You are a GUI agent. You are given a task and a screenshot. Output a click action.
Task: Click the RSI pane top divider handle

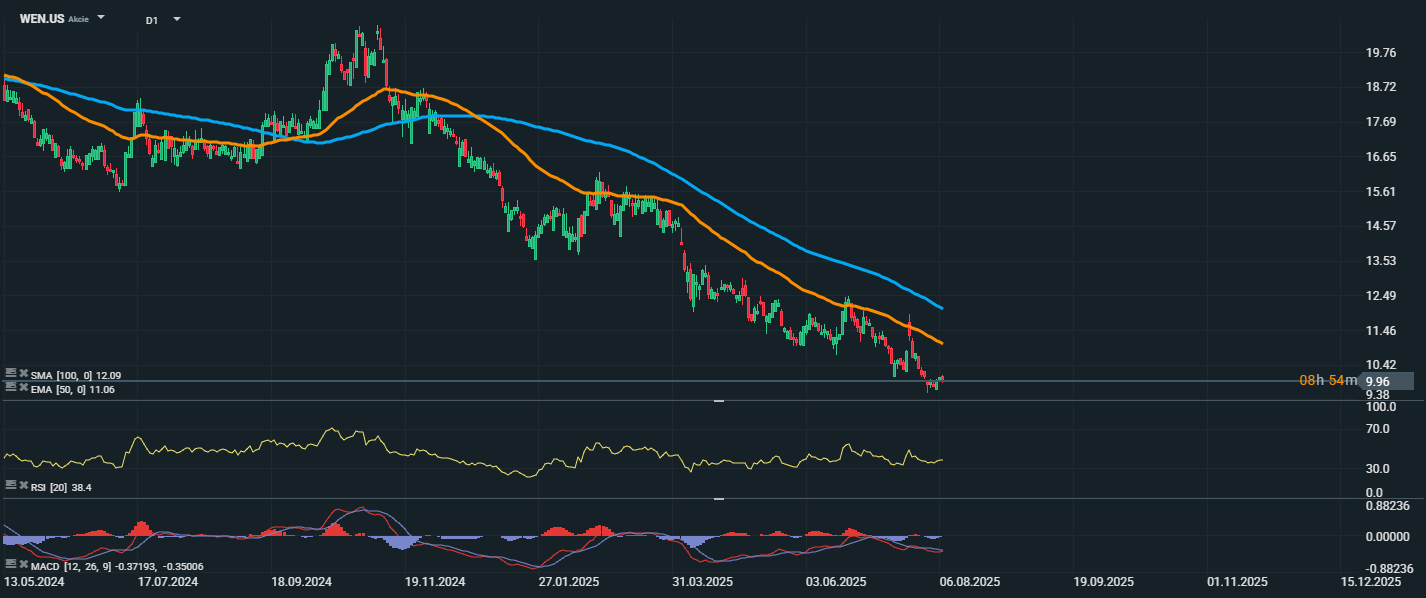click(718, 401)
